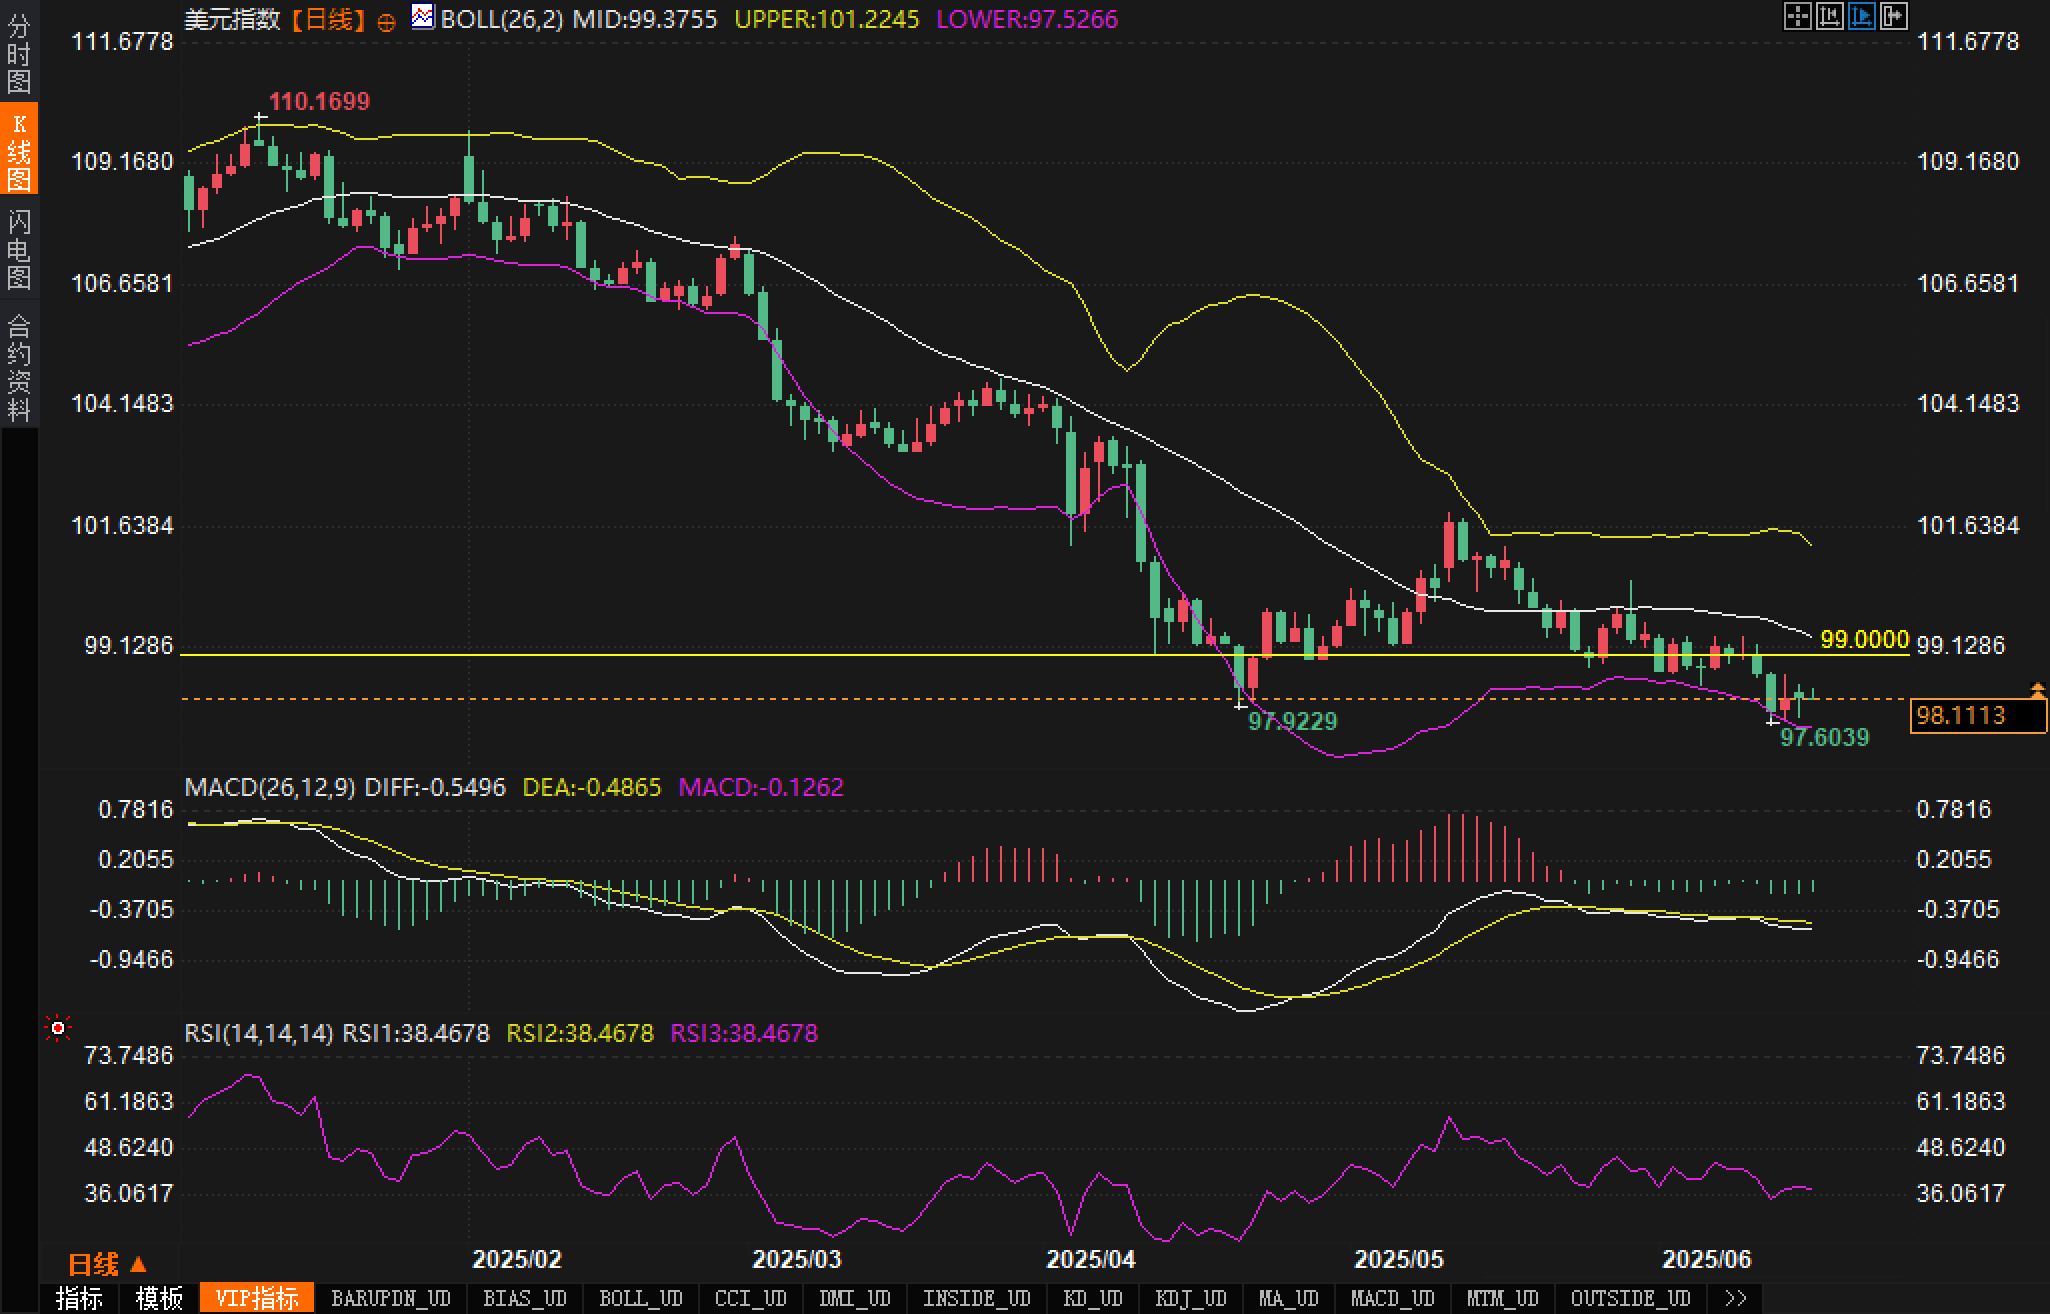Expand the 日线 period dropdown at bottom

coord(108,1265)
